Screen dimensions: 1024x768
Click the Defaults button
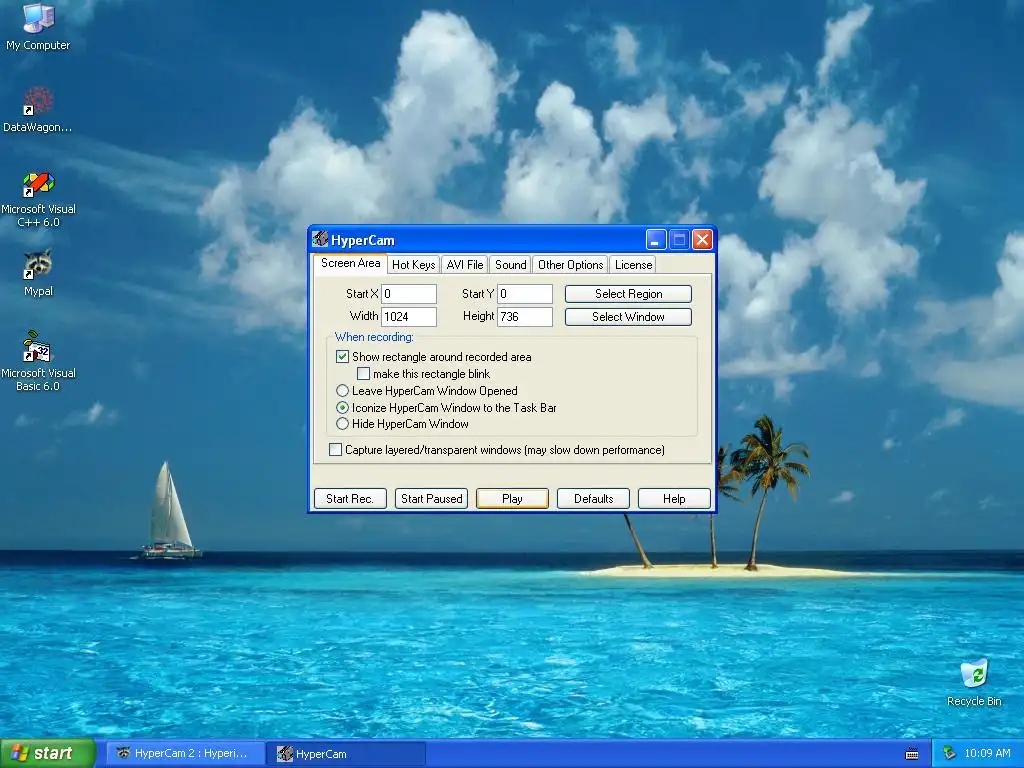coord(593,498)
